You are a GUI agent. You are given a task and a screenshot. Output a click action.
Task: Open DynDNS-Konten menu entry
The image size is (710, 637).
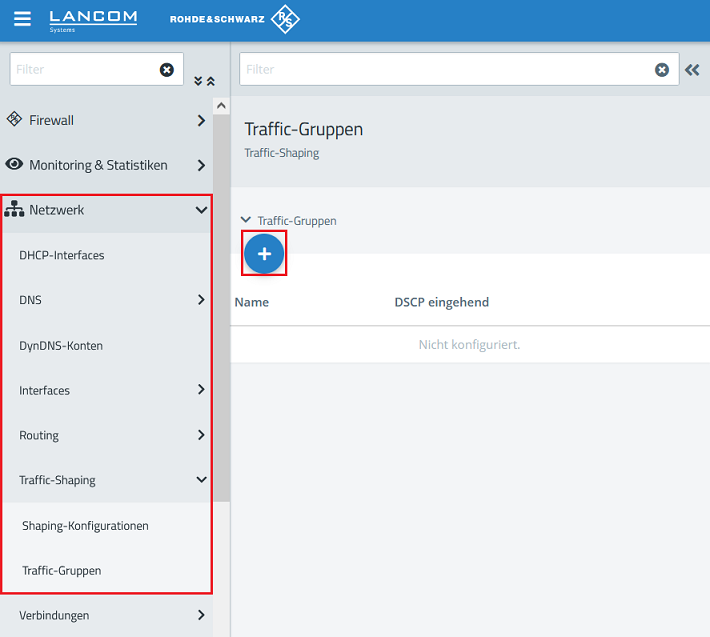61,345
